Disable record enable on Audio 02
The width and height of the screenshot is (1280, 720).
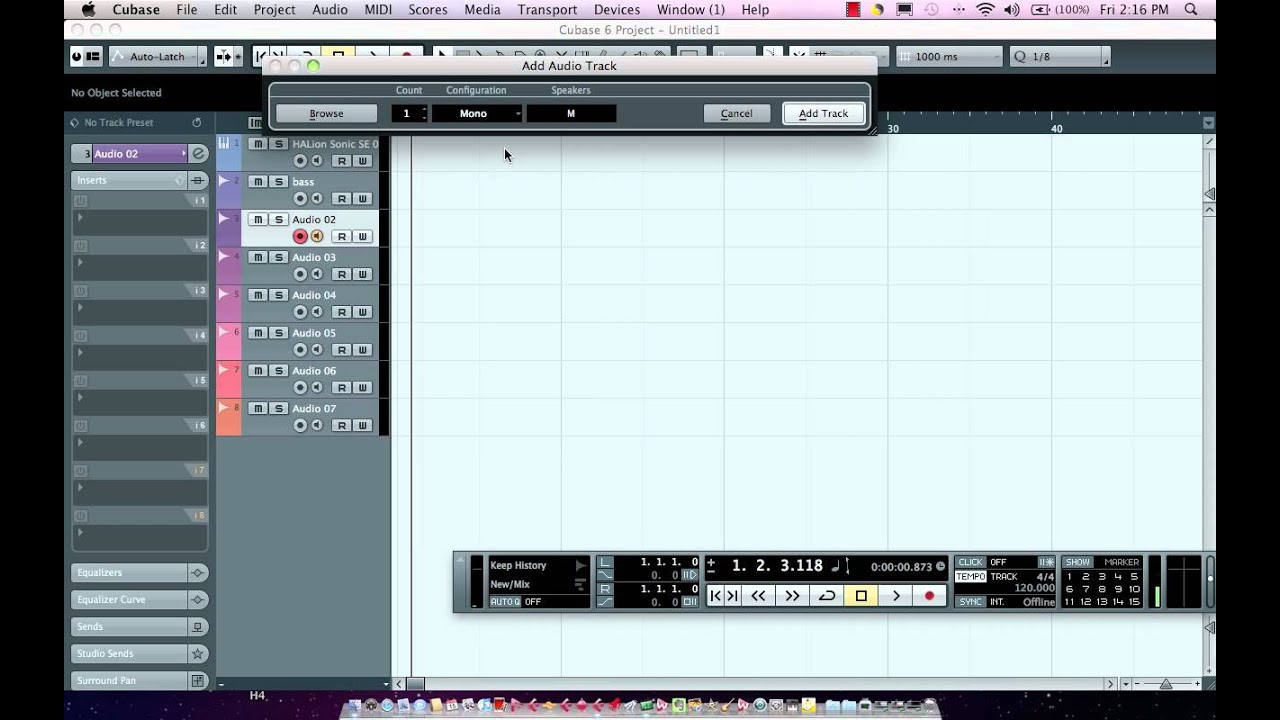click(x=300, y=236)
